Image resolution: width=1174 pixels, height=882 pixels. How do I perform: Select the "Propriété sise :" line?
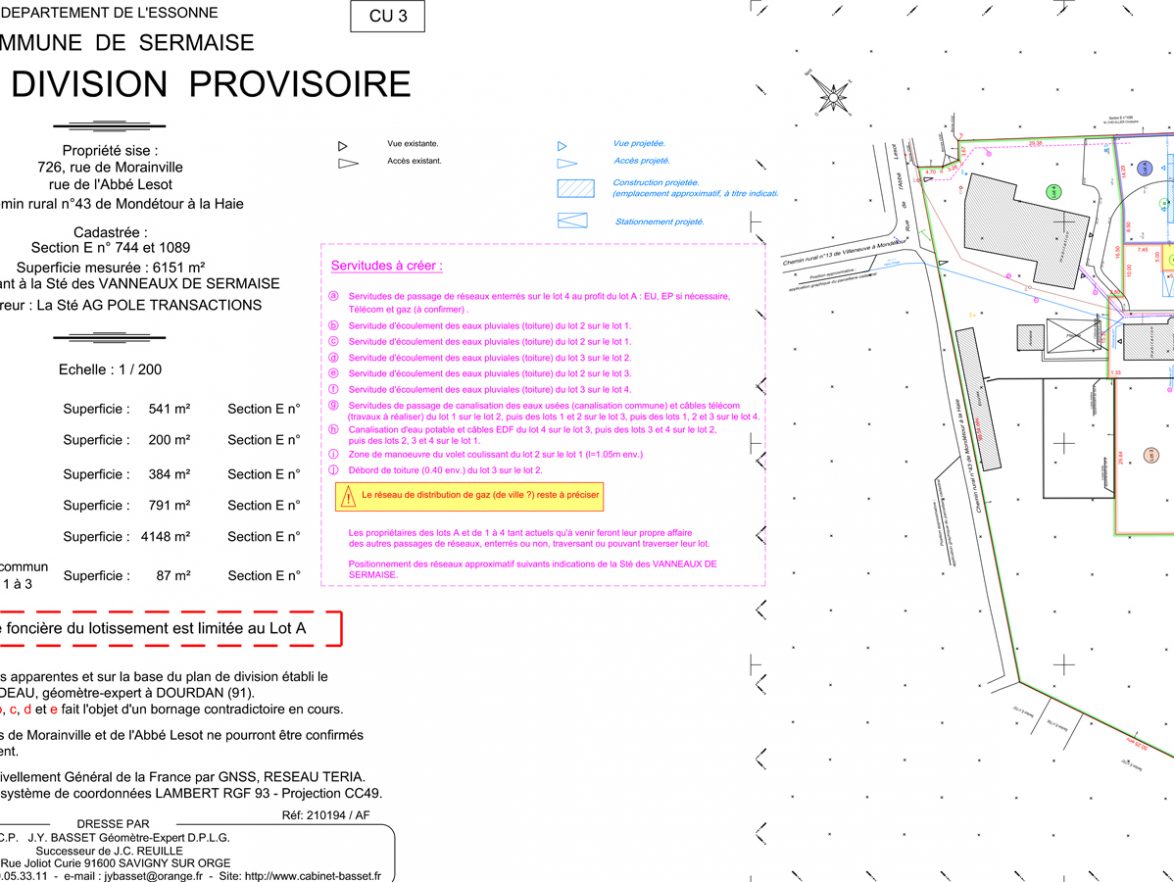pos(110,150)
